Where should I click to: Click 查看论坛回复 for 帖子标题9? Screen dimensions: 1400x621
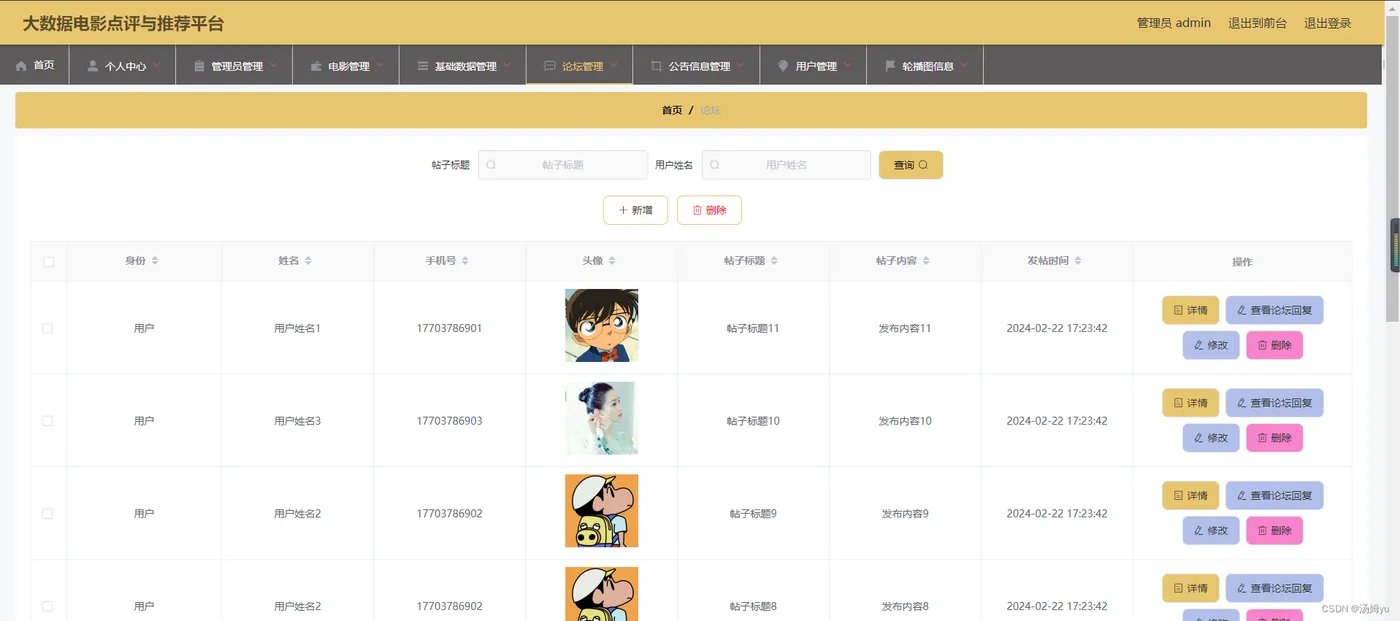pyautogui.click(x=1274, y=495)
